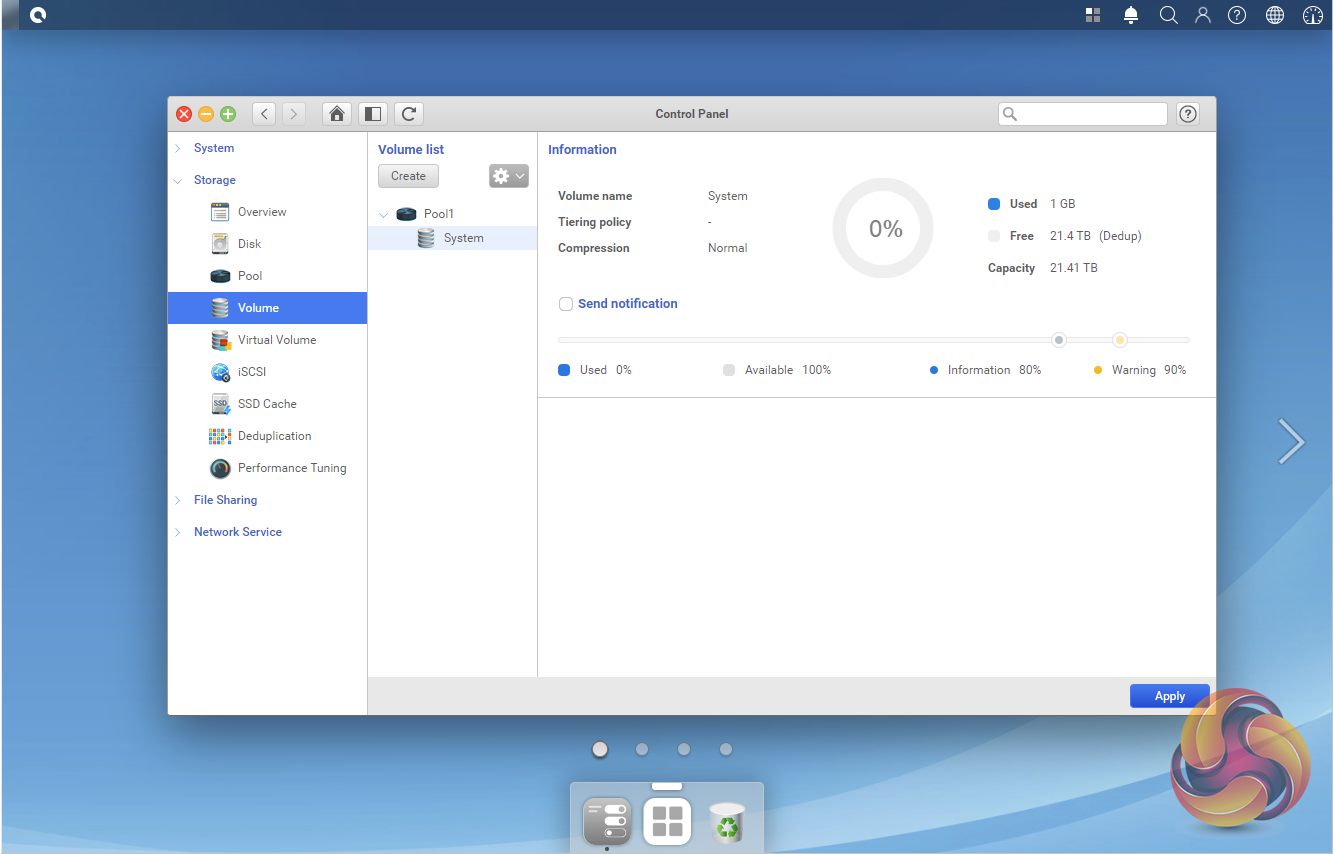Viewport: 1334px width, 854px height.
Task: Click the Home icon in Control Panel toolbar
Action: tap(337, 114)
